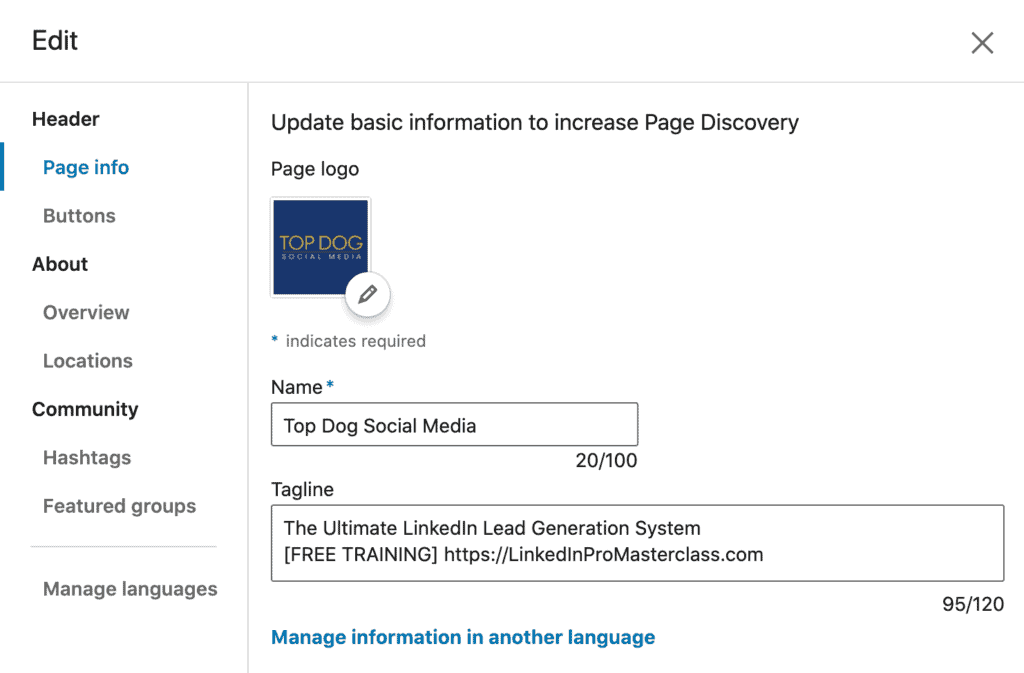Click into the Tagline text box

click(x=637, y=542)
